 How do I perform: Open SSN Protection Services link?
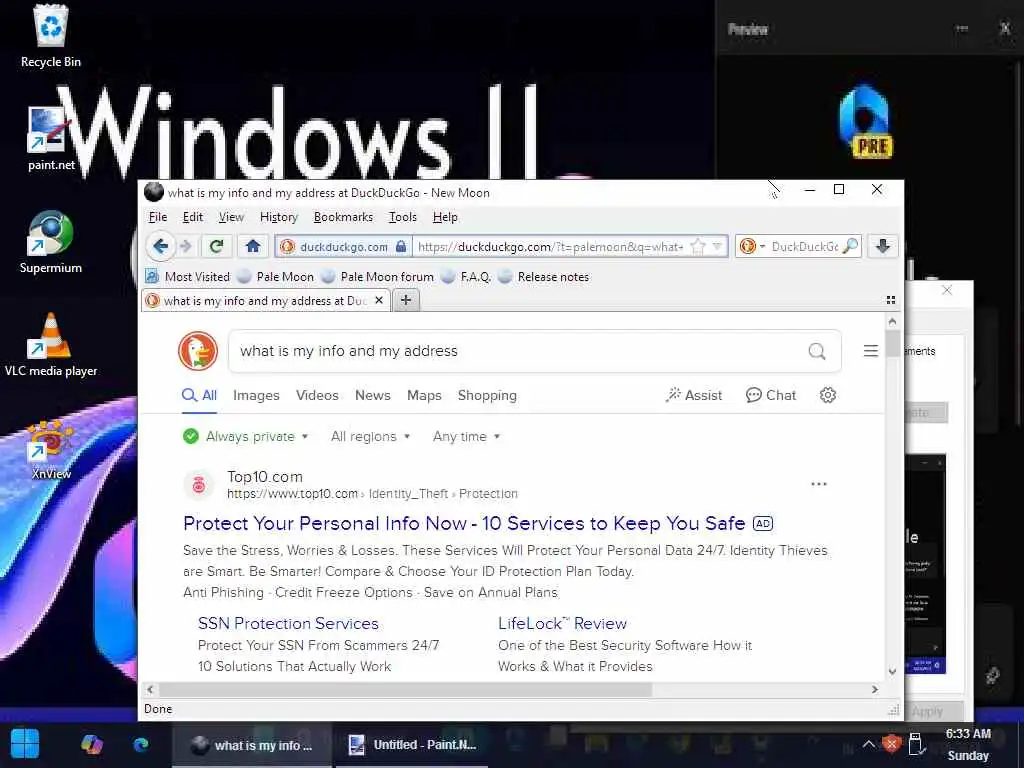(288, 623)
